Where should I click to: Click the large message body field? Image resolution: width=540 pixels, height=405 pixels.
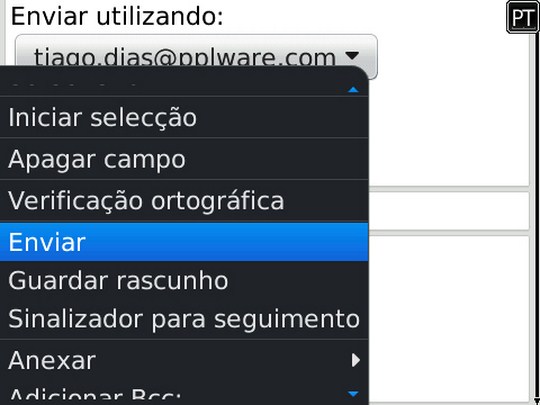tap(449, 319)
